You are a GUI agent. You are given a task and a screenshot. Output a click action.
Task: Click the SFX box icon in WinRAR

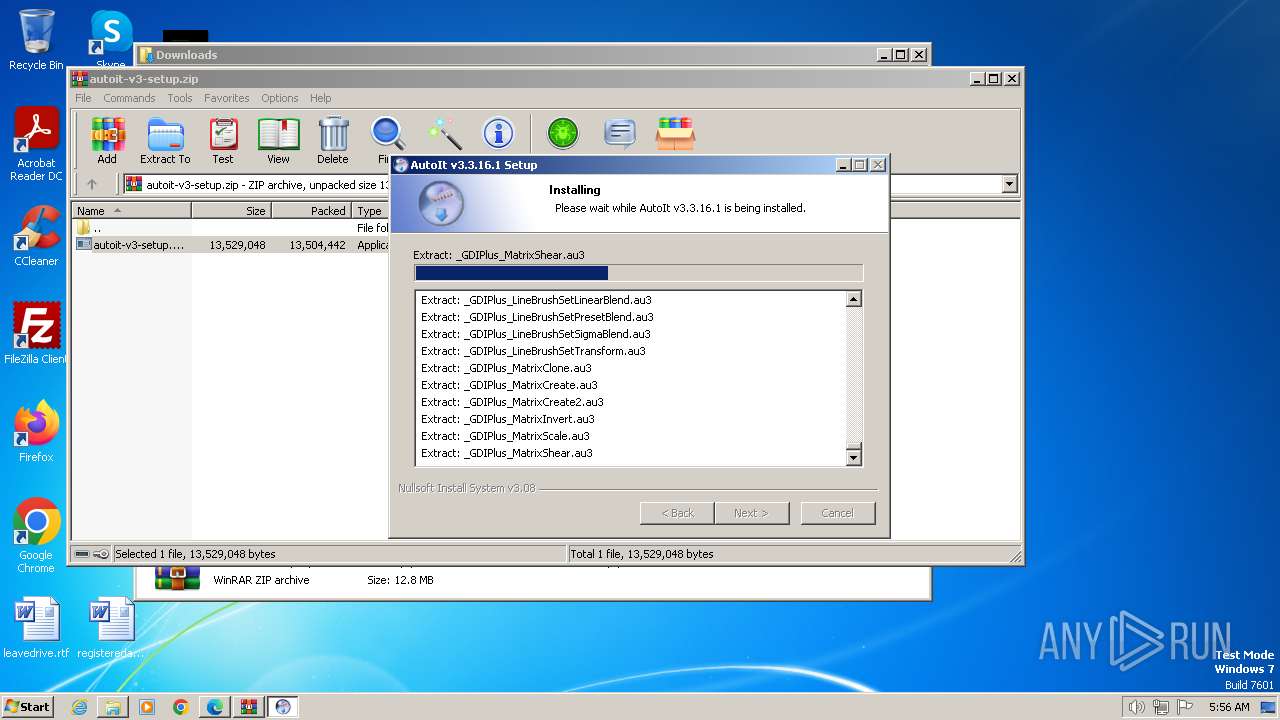point(675,133)
